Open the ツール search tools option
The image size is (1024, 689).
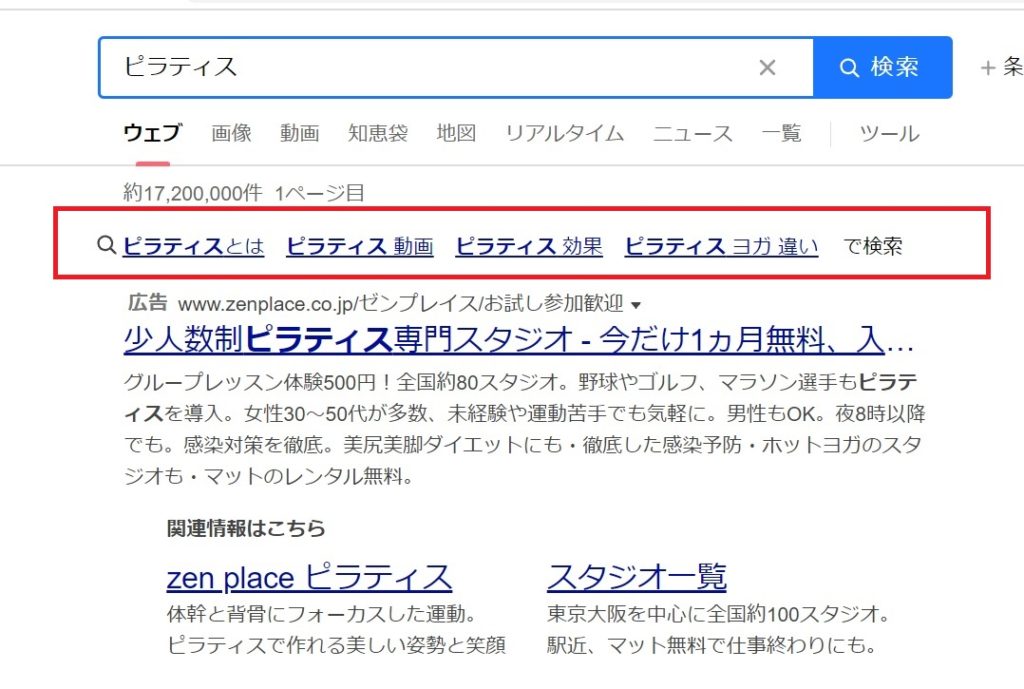[x=889, y=134]
